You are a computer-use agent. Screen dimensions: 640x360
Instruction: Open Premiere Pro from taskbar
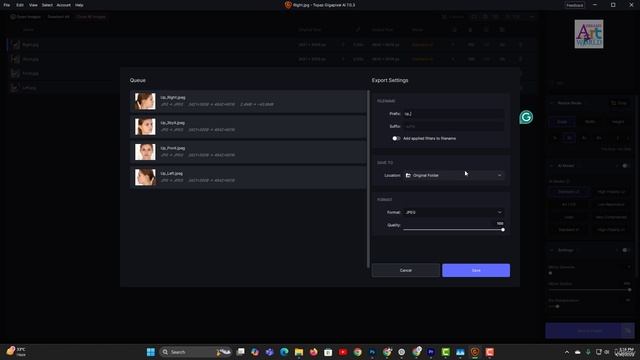click(x=431, y=352)
